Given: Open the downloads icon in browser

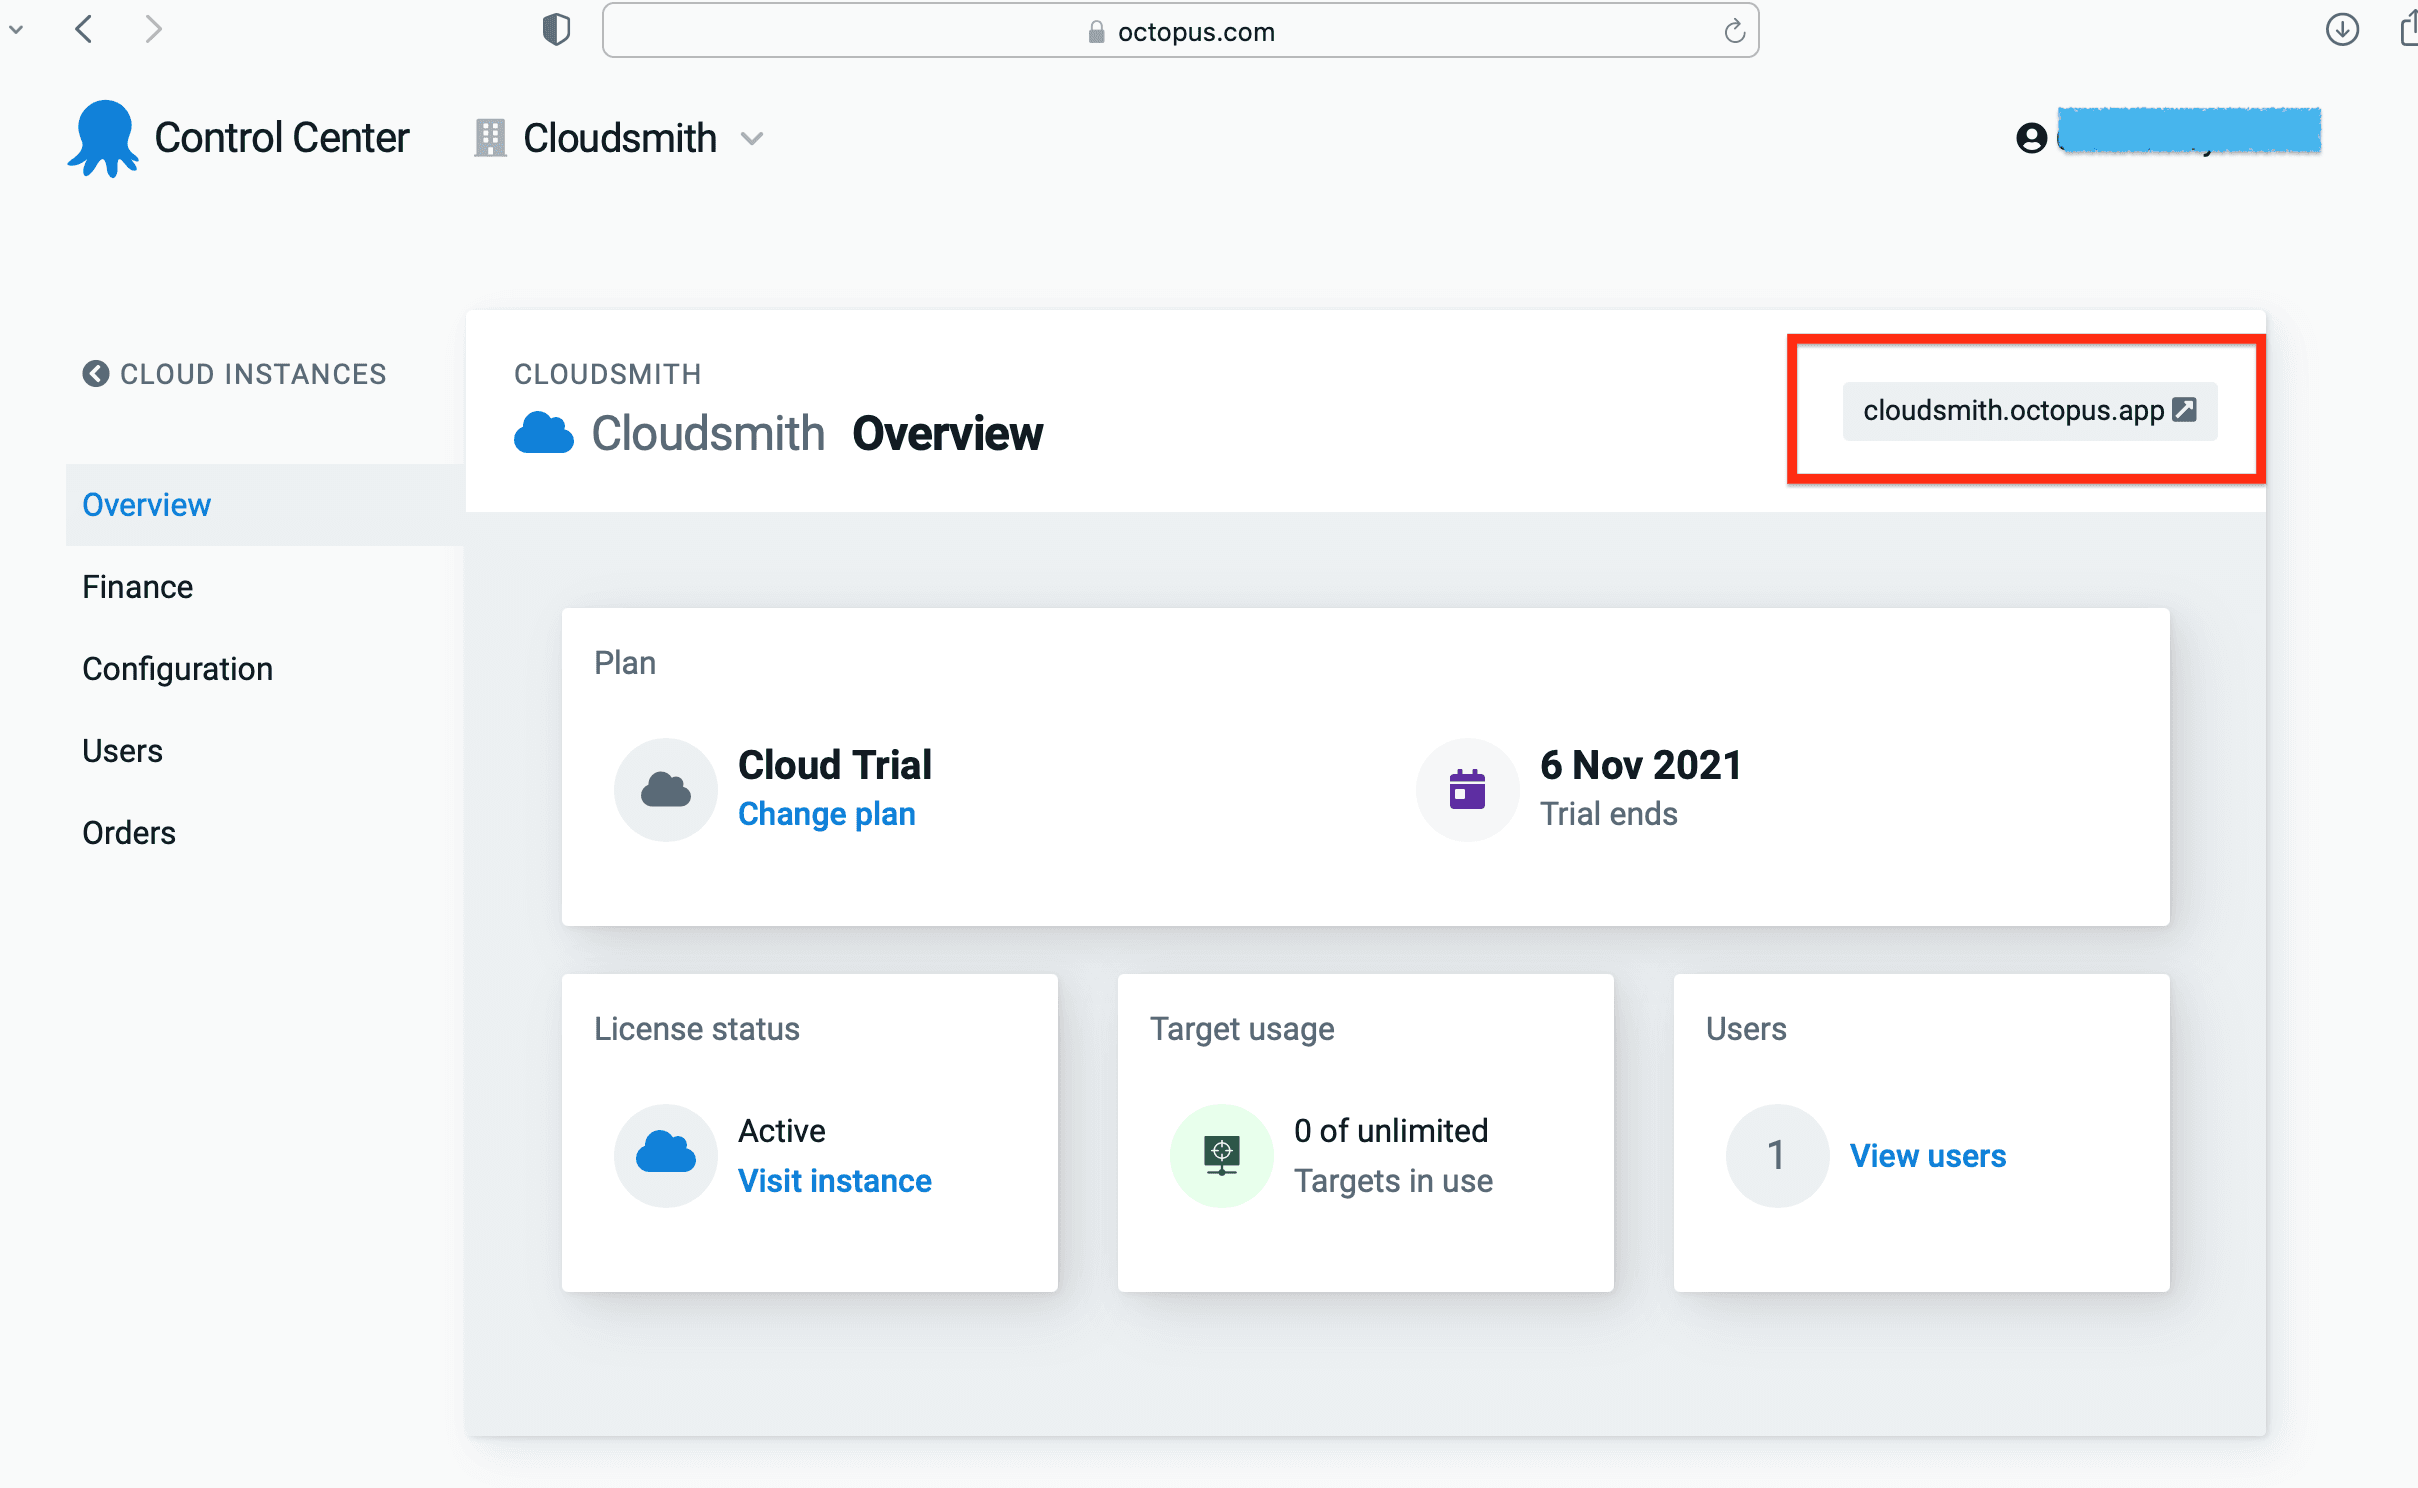Looking at the screenshot, I should [x=2342, y=30].
